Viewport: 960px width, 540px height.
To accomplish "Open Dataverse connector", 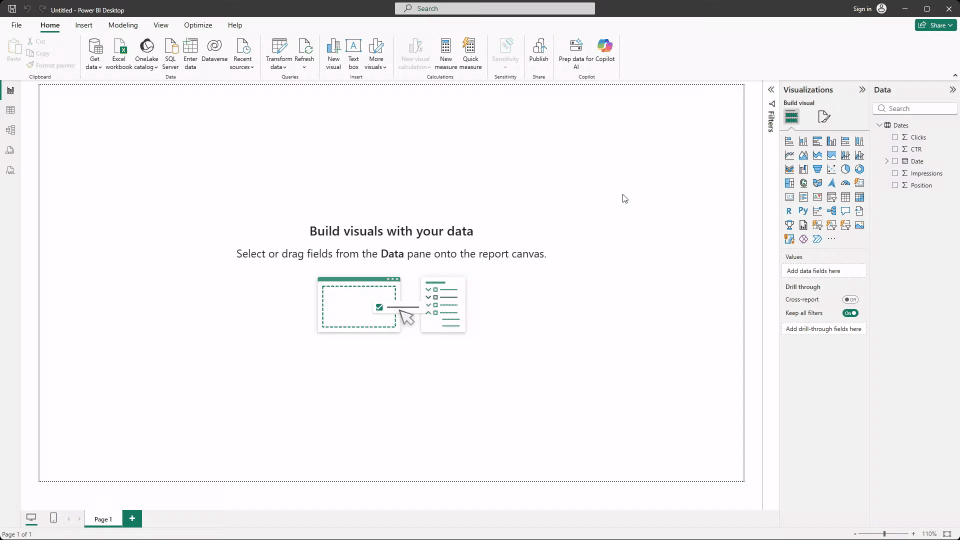I will tap(214, 51).
